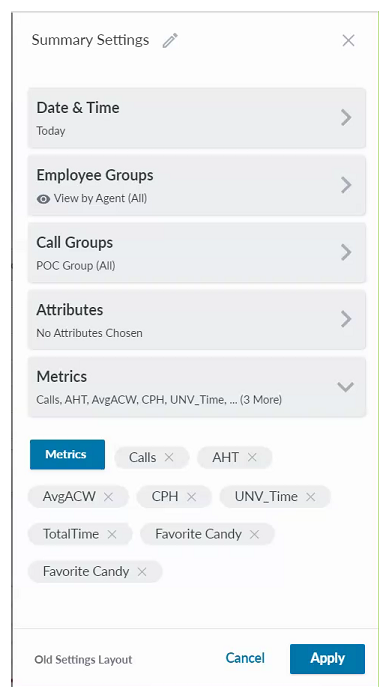Image resolution: width=382 pixels, height=696 pixels.
Task: Remove the first Favorite Candy chip
Action: pyautogui.click(x=254, y=534)
